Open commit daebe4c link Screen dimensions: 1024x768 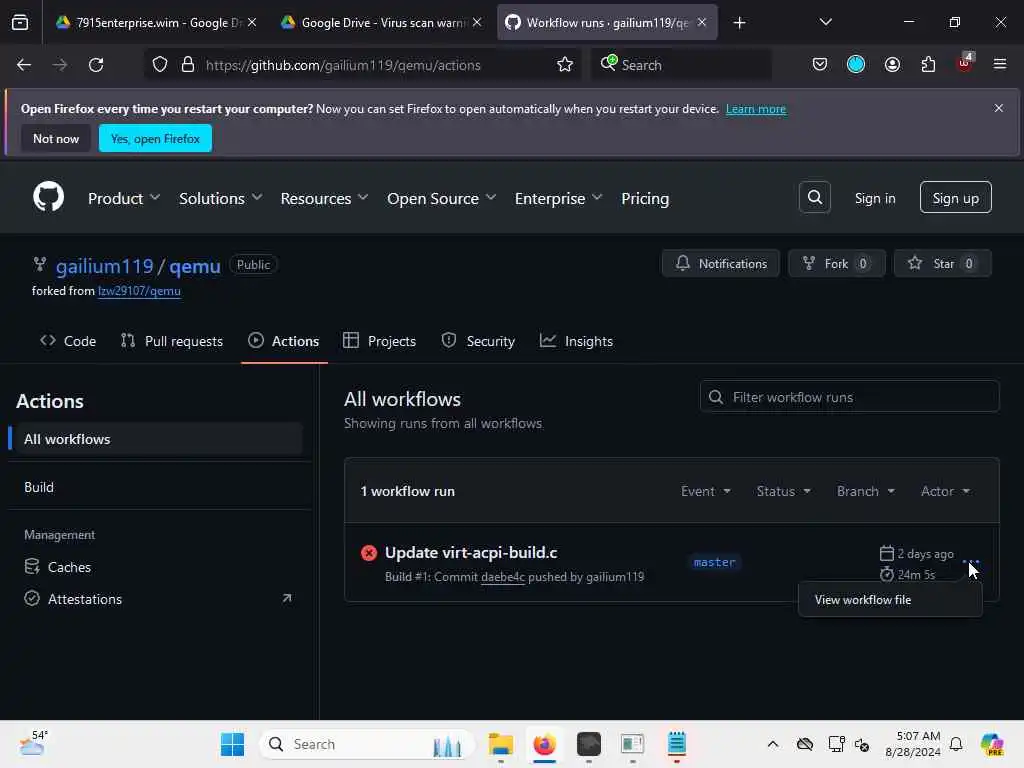[x=503, y=577]
